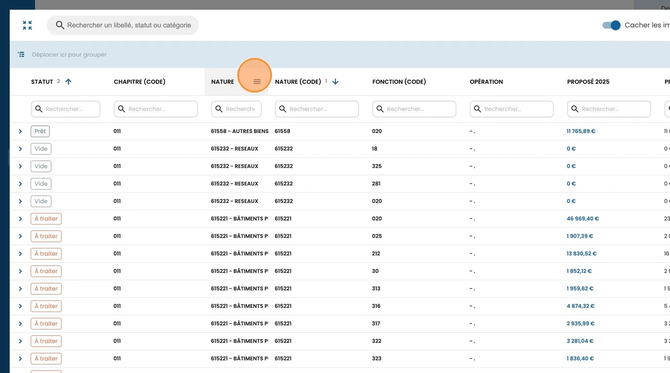Viewport: 670px width, 373px height.
Task: Click the fonction cell 322
Action: point(376,341)
